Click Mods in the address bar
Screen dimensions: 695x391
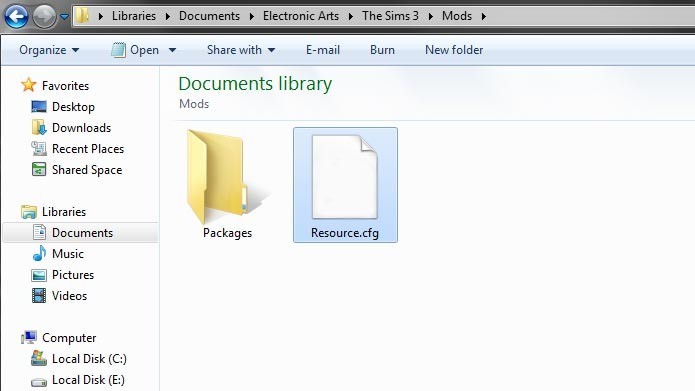tap(457, 16)
